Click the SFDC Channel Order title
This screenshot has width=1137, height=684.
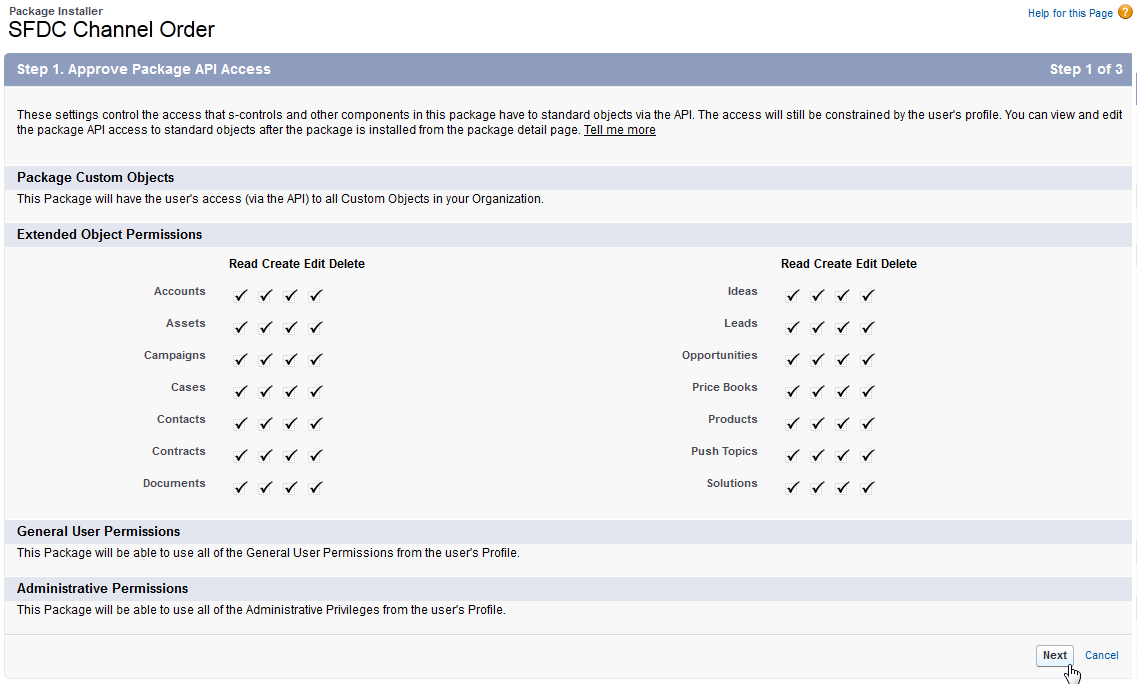pos(111,30)
